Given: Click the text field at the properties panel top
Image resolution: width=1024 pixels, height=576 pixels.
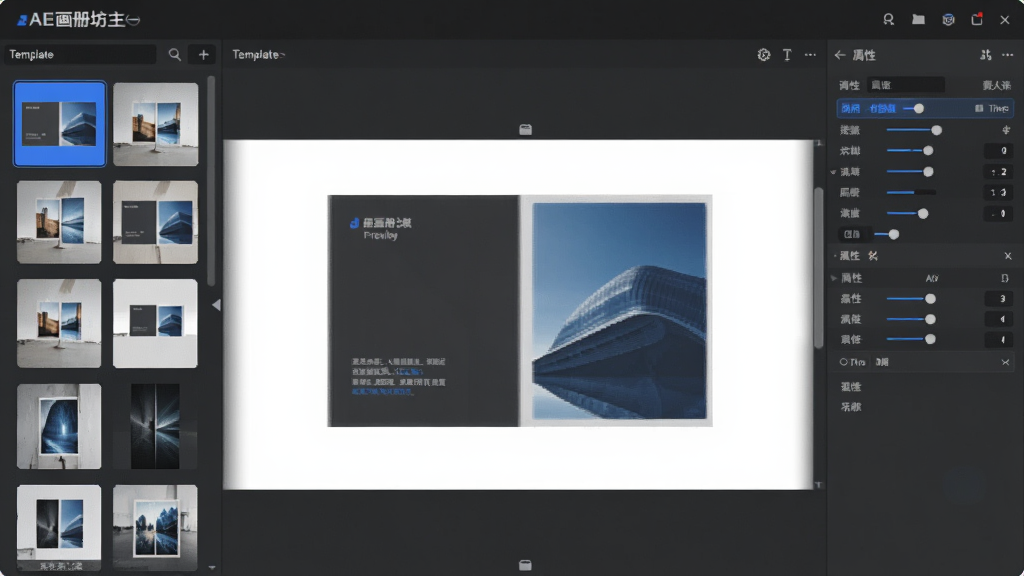Looking at the screenshot, I should (906, 85).
